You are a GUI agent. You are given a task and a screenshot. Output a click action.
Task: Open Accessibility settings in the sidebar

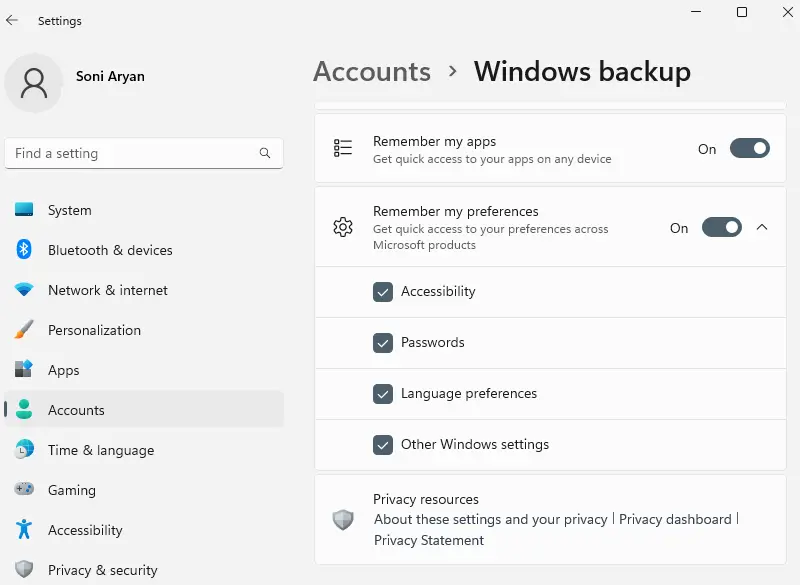85,530
